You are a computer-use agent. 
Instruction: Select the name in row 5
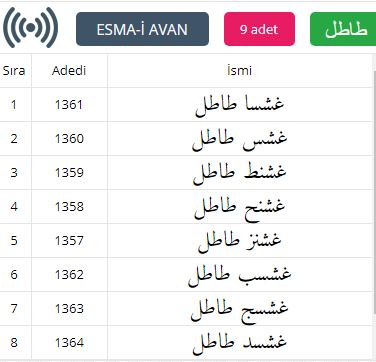tap(239, 241)
